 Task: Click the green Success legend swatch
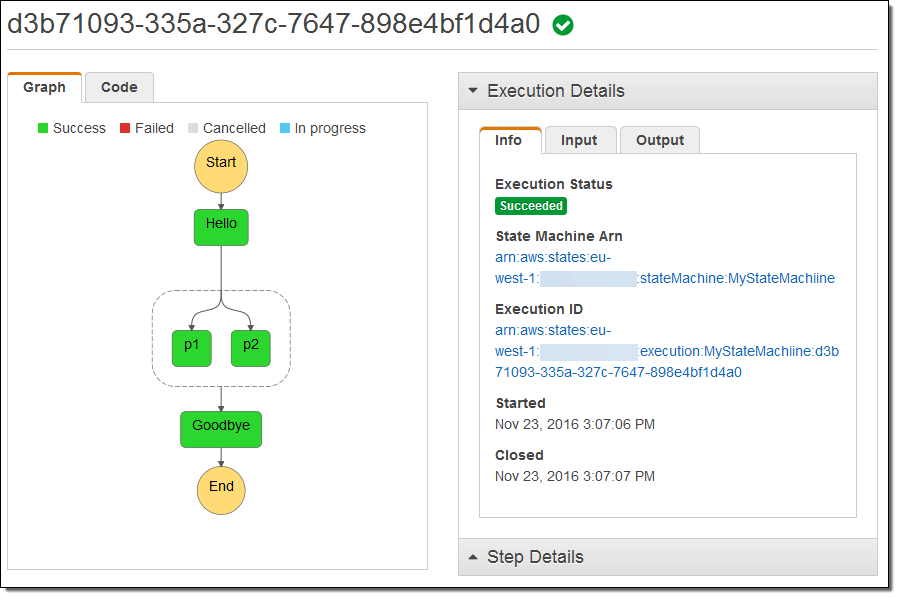coord(43,128)
